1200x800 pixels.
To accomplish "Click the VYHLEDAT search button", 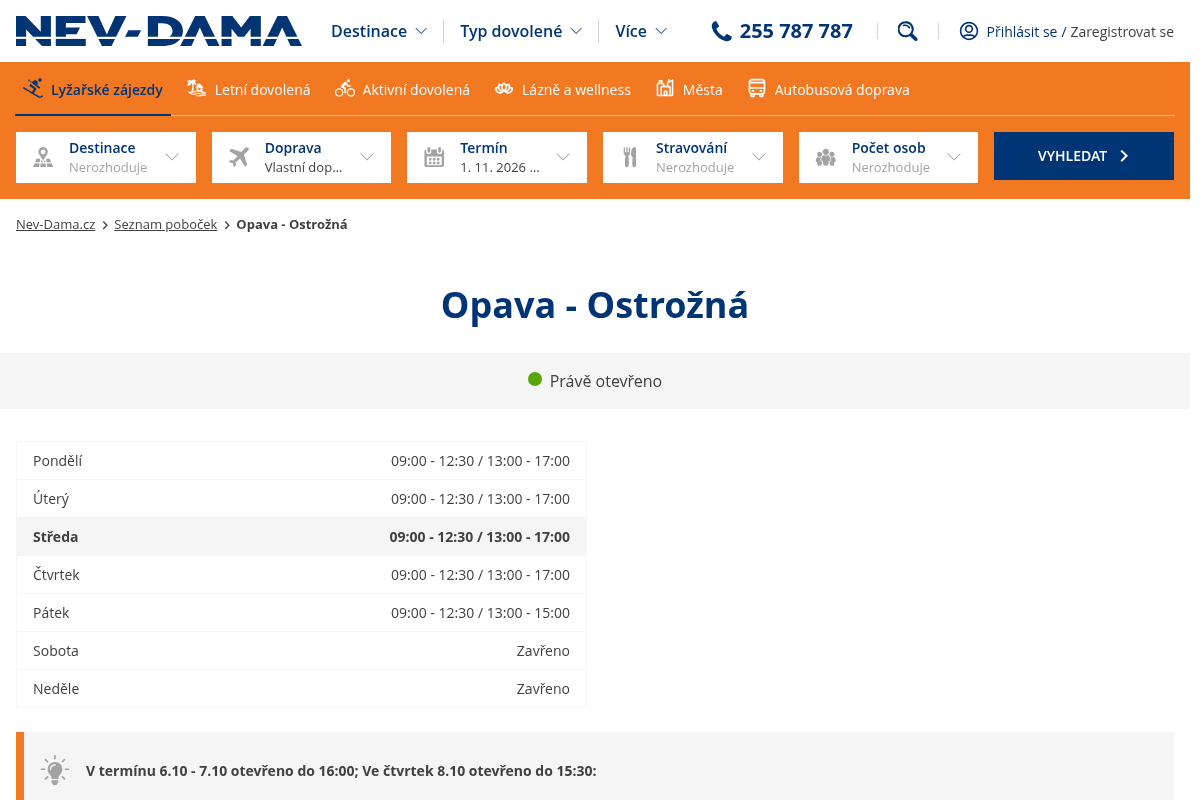I will click(x=1084, y=156).
